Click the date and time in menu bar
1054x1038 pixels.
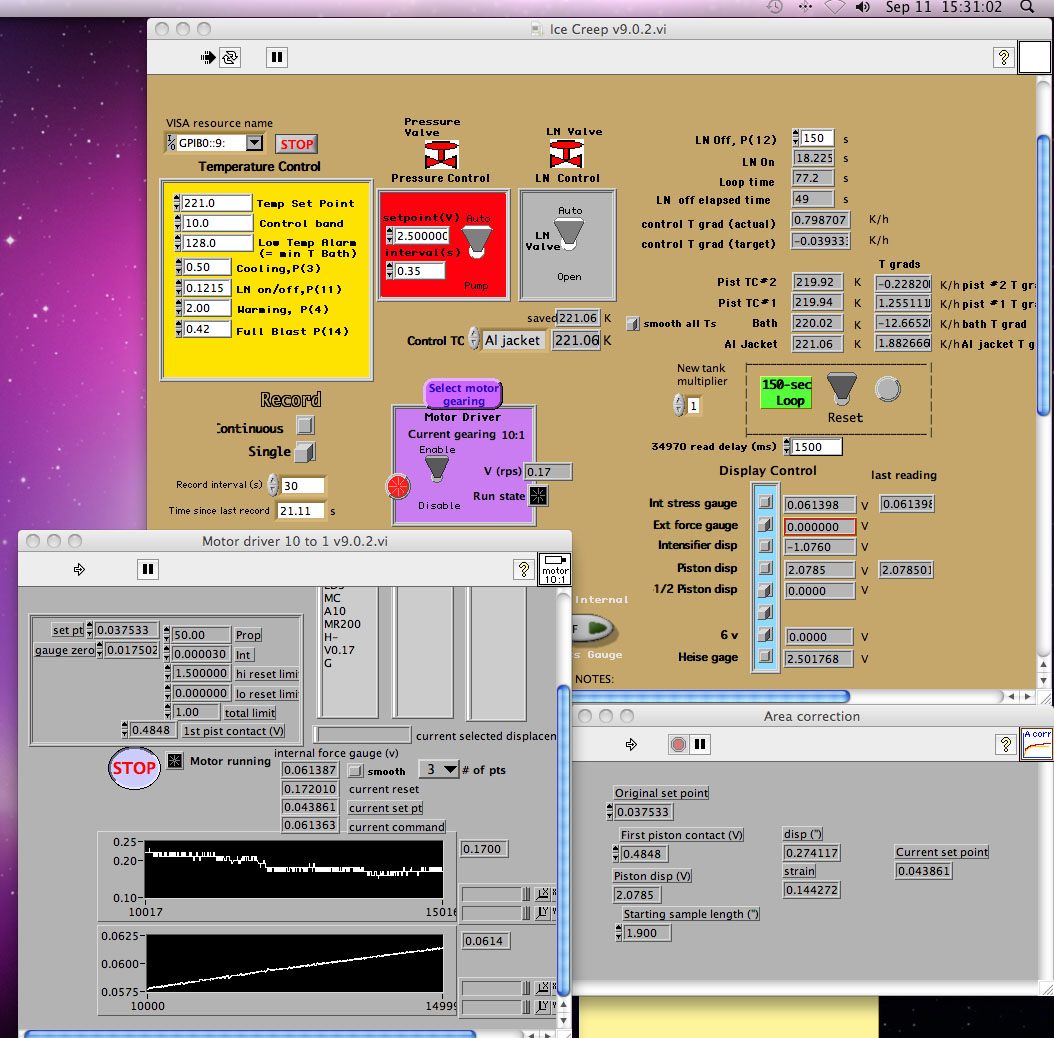tap(943, 7)
